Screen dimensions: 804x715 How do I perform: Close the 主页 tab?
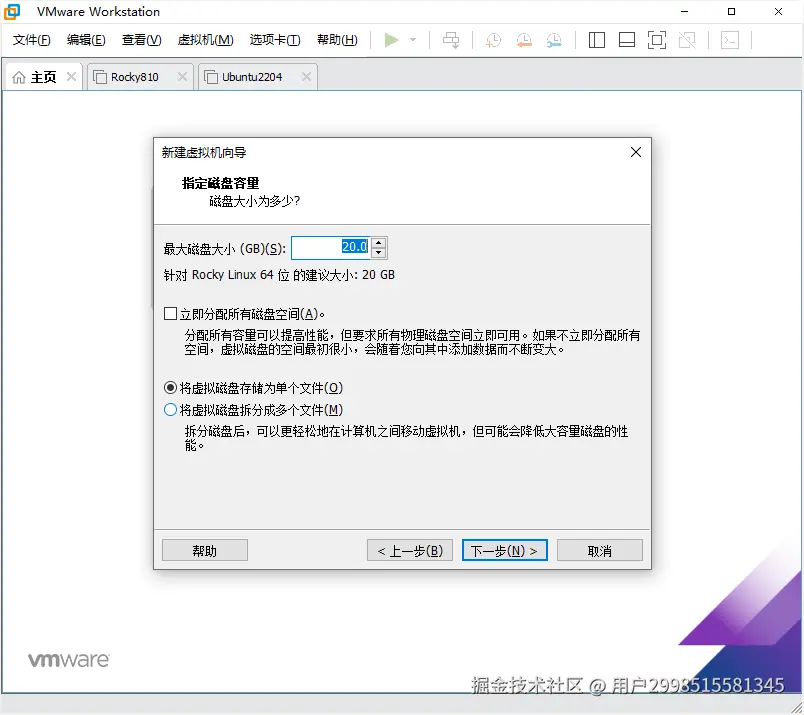click(71, 76)
